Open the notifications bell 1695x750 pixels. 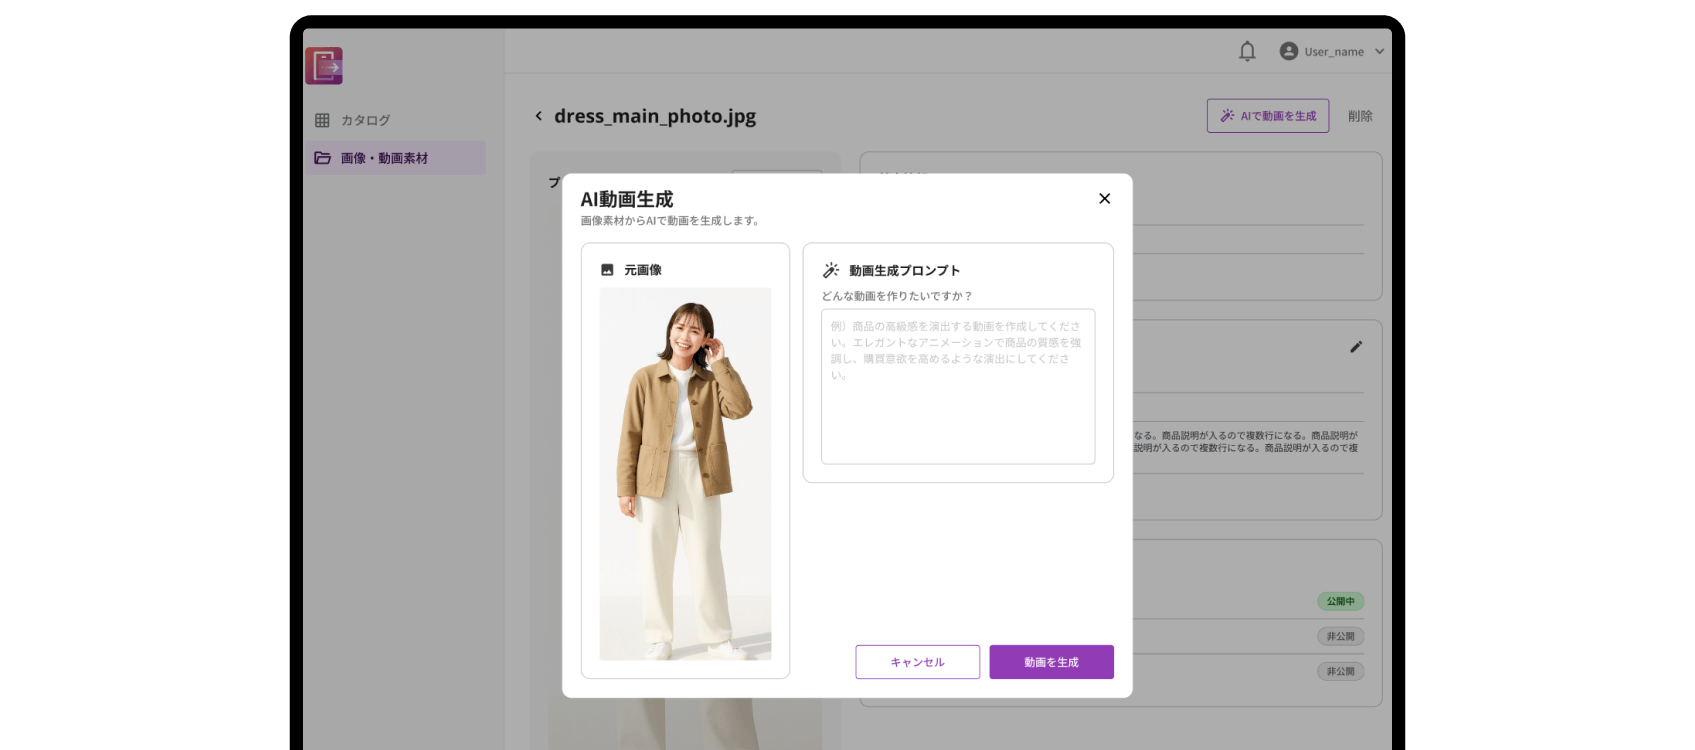pyautogui.click(x=1247, y=52)
